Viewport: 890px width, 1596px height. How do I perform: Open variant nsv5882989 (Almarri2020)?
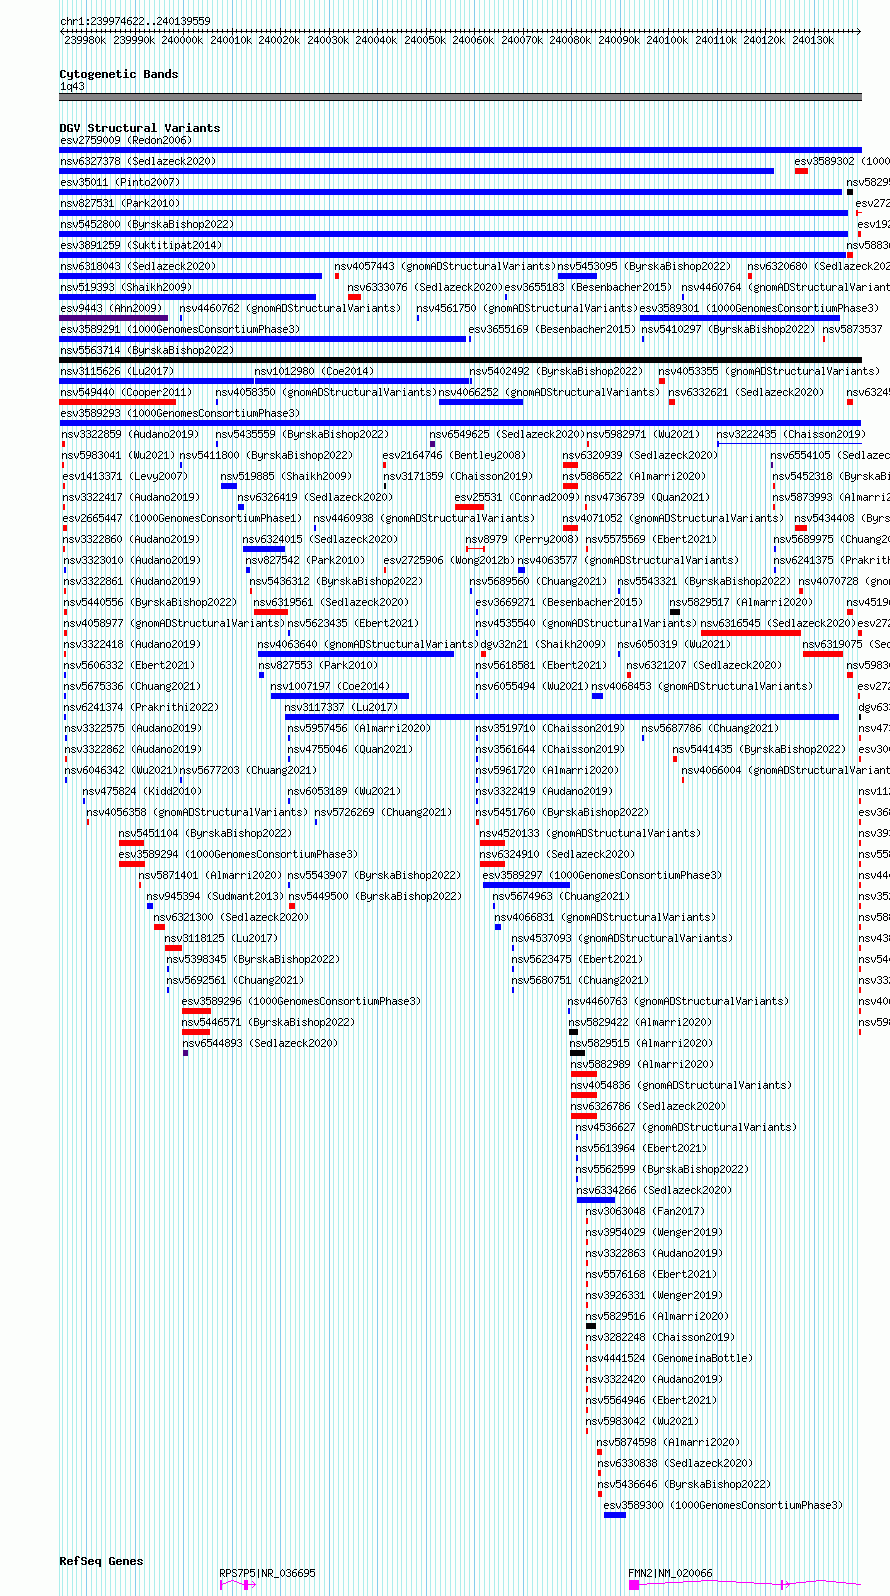point(584,1074)
